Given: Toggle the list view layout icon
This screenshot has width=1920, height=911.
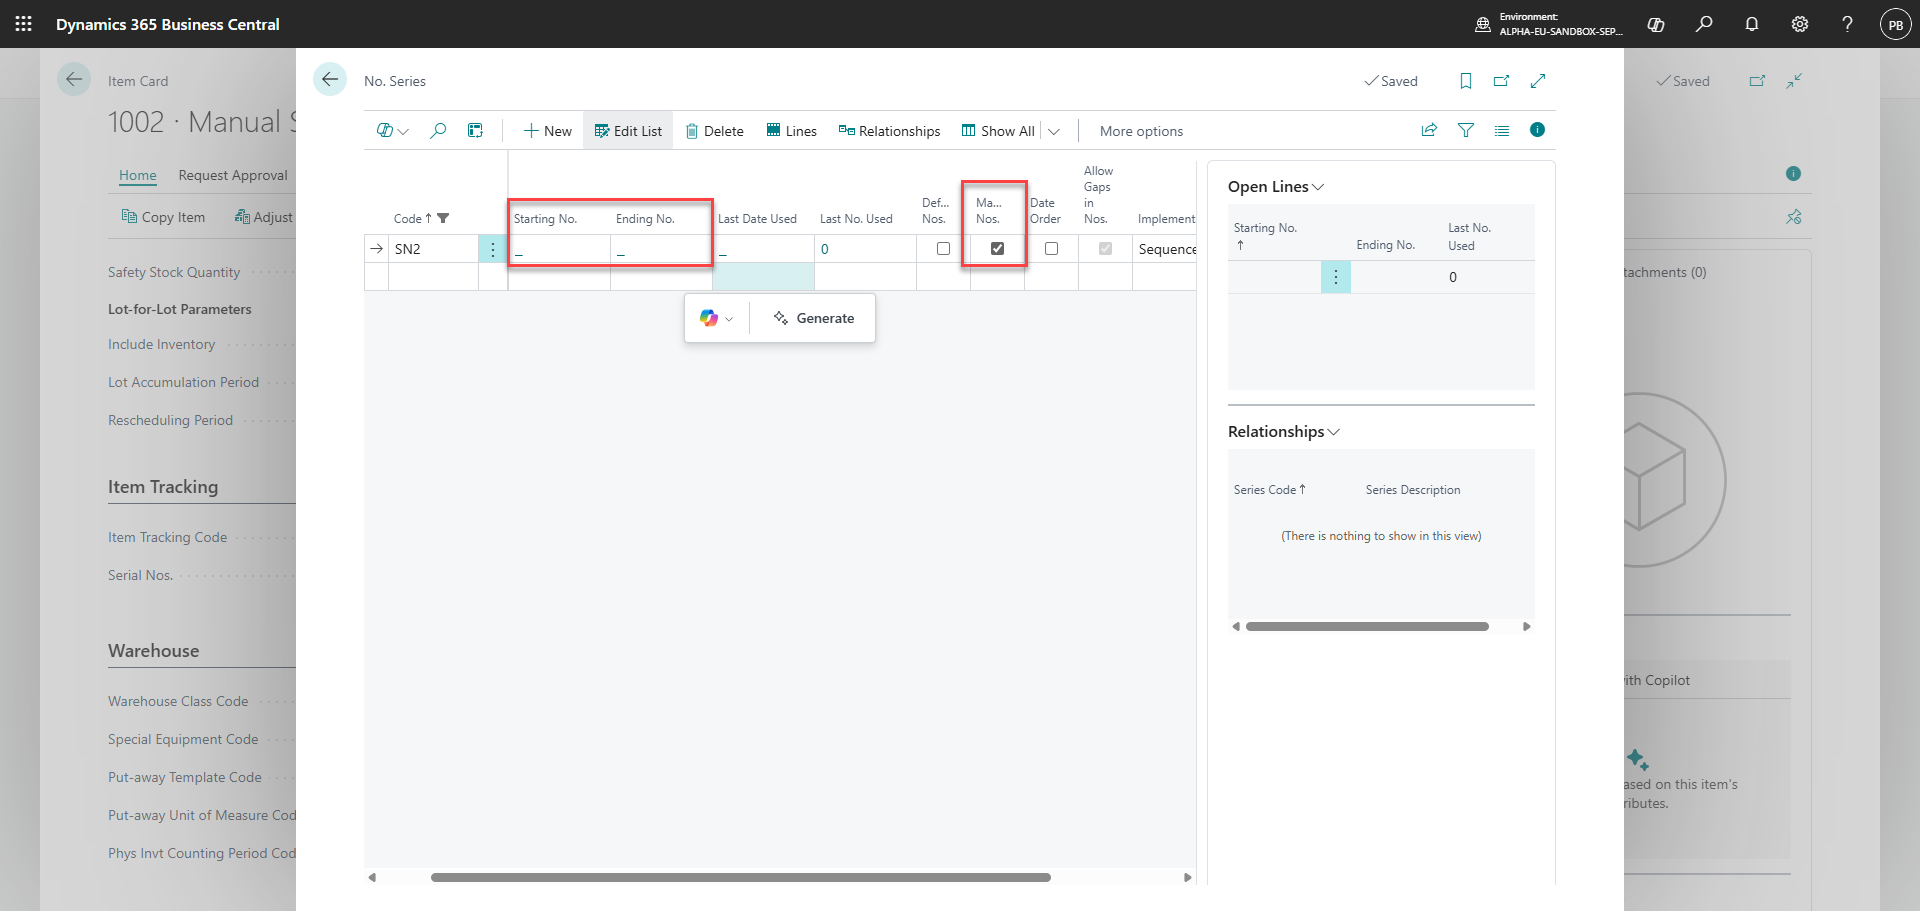Looking at the screenshot, I should (x=1502, y=130).
